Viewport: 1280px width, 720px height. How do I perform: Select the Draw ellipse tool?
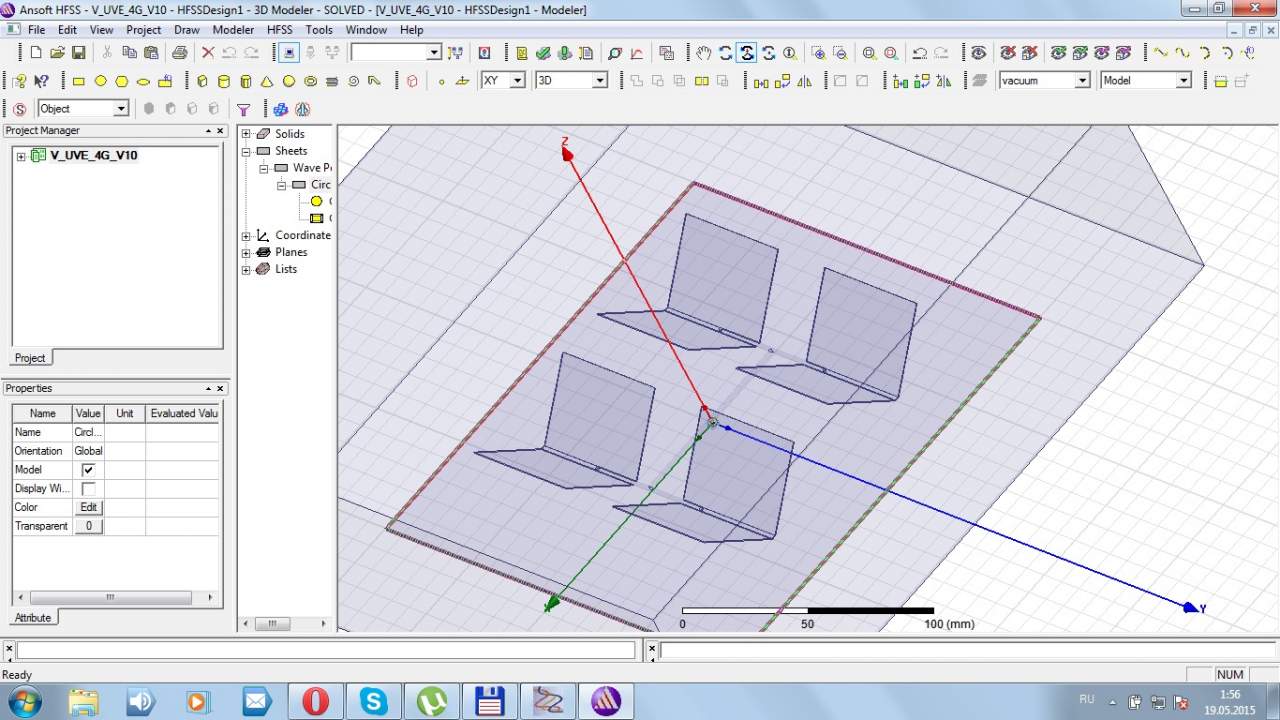[x=143, y=81]
